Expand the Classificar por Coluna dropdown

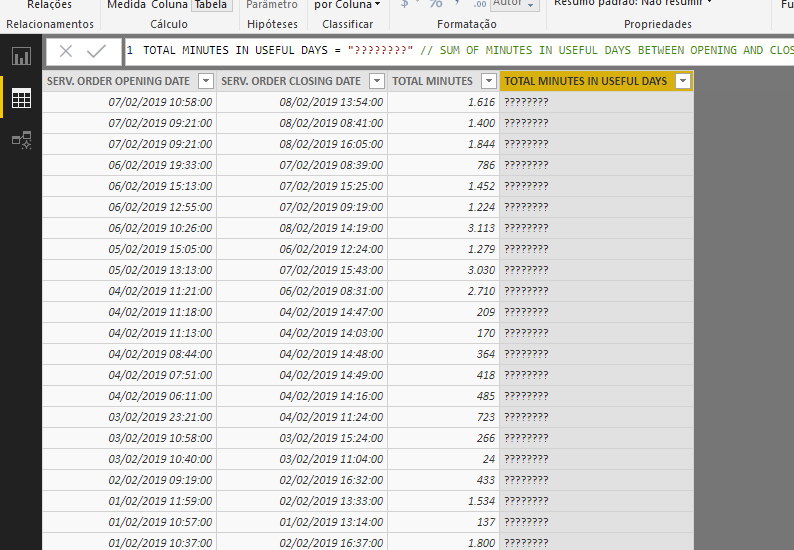pyautogui.click(x=347, y=5)
